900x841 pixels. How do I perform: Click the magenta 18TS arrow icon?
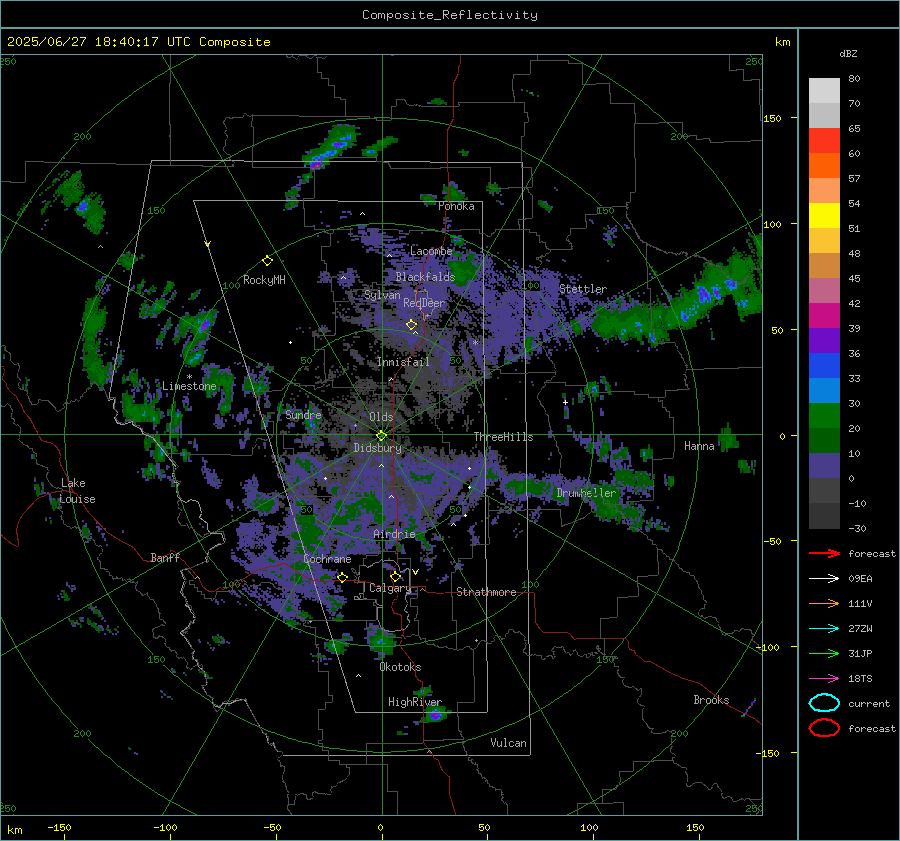click(x=824, y=679)
